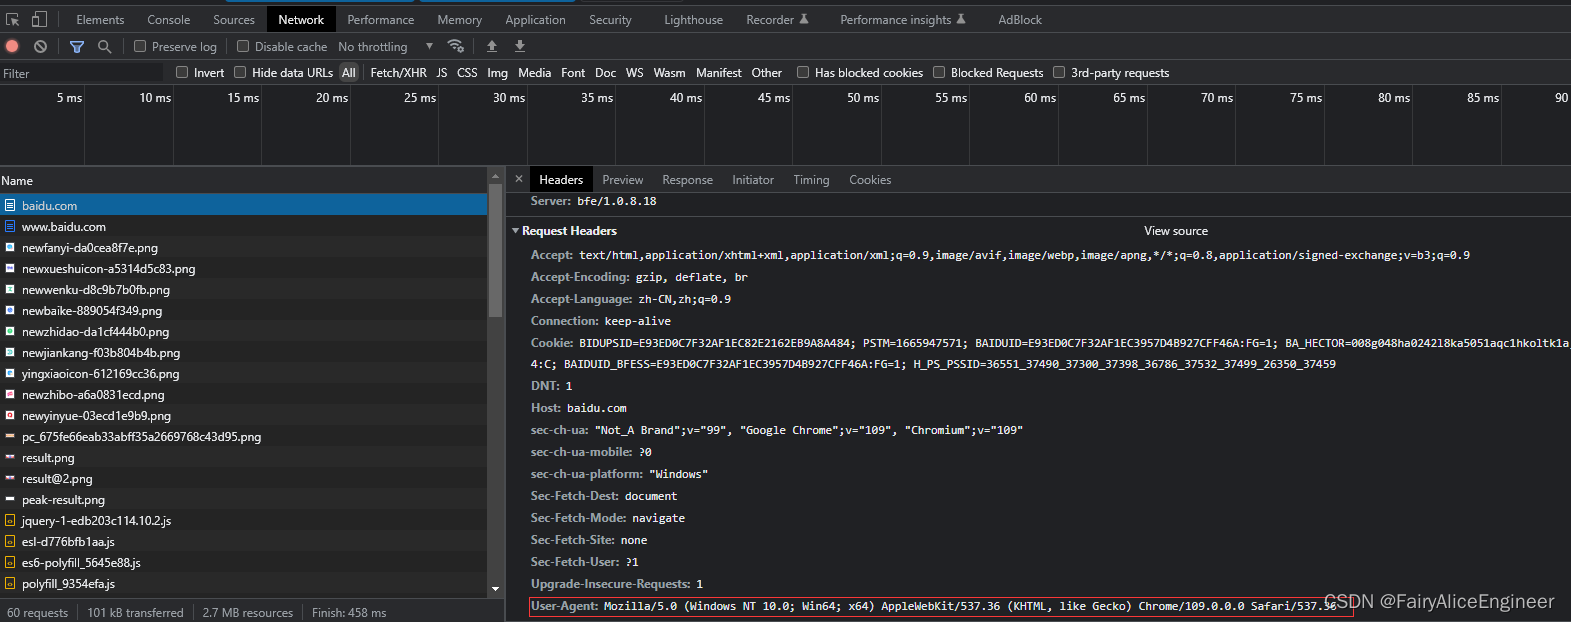The height and width of the screenshot is (622, 1571).
Task: Select newzhidao-da1cf444b0.png request
Action: click(243, 331)
